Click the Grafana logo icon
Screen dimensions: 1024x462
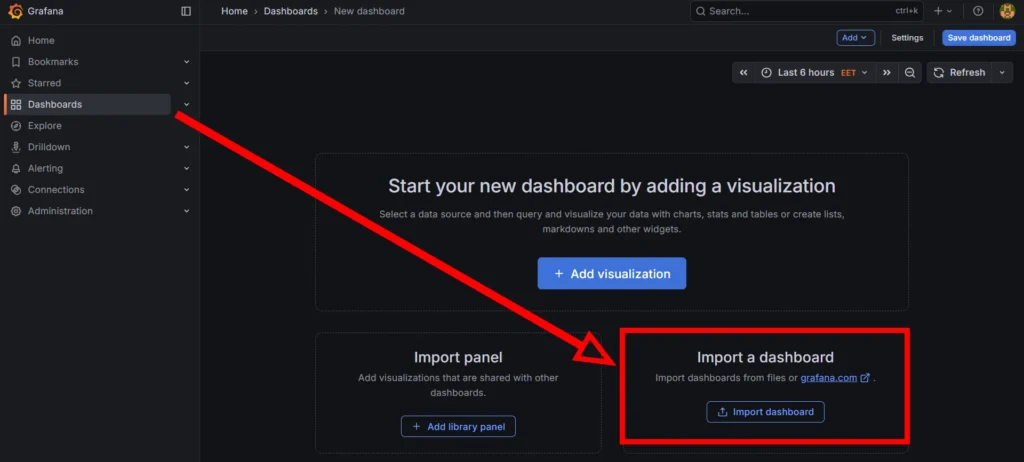click(x=15, y=11)
